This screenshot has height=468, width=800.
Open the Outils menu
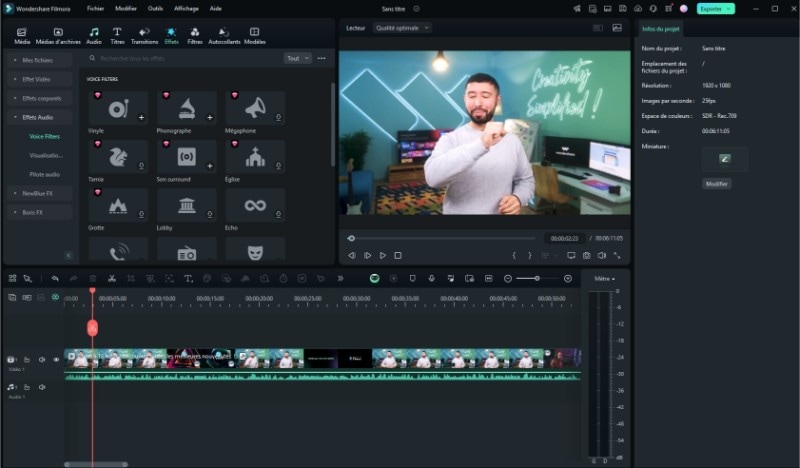click(x=155, y=9)
